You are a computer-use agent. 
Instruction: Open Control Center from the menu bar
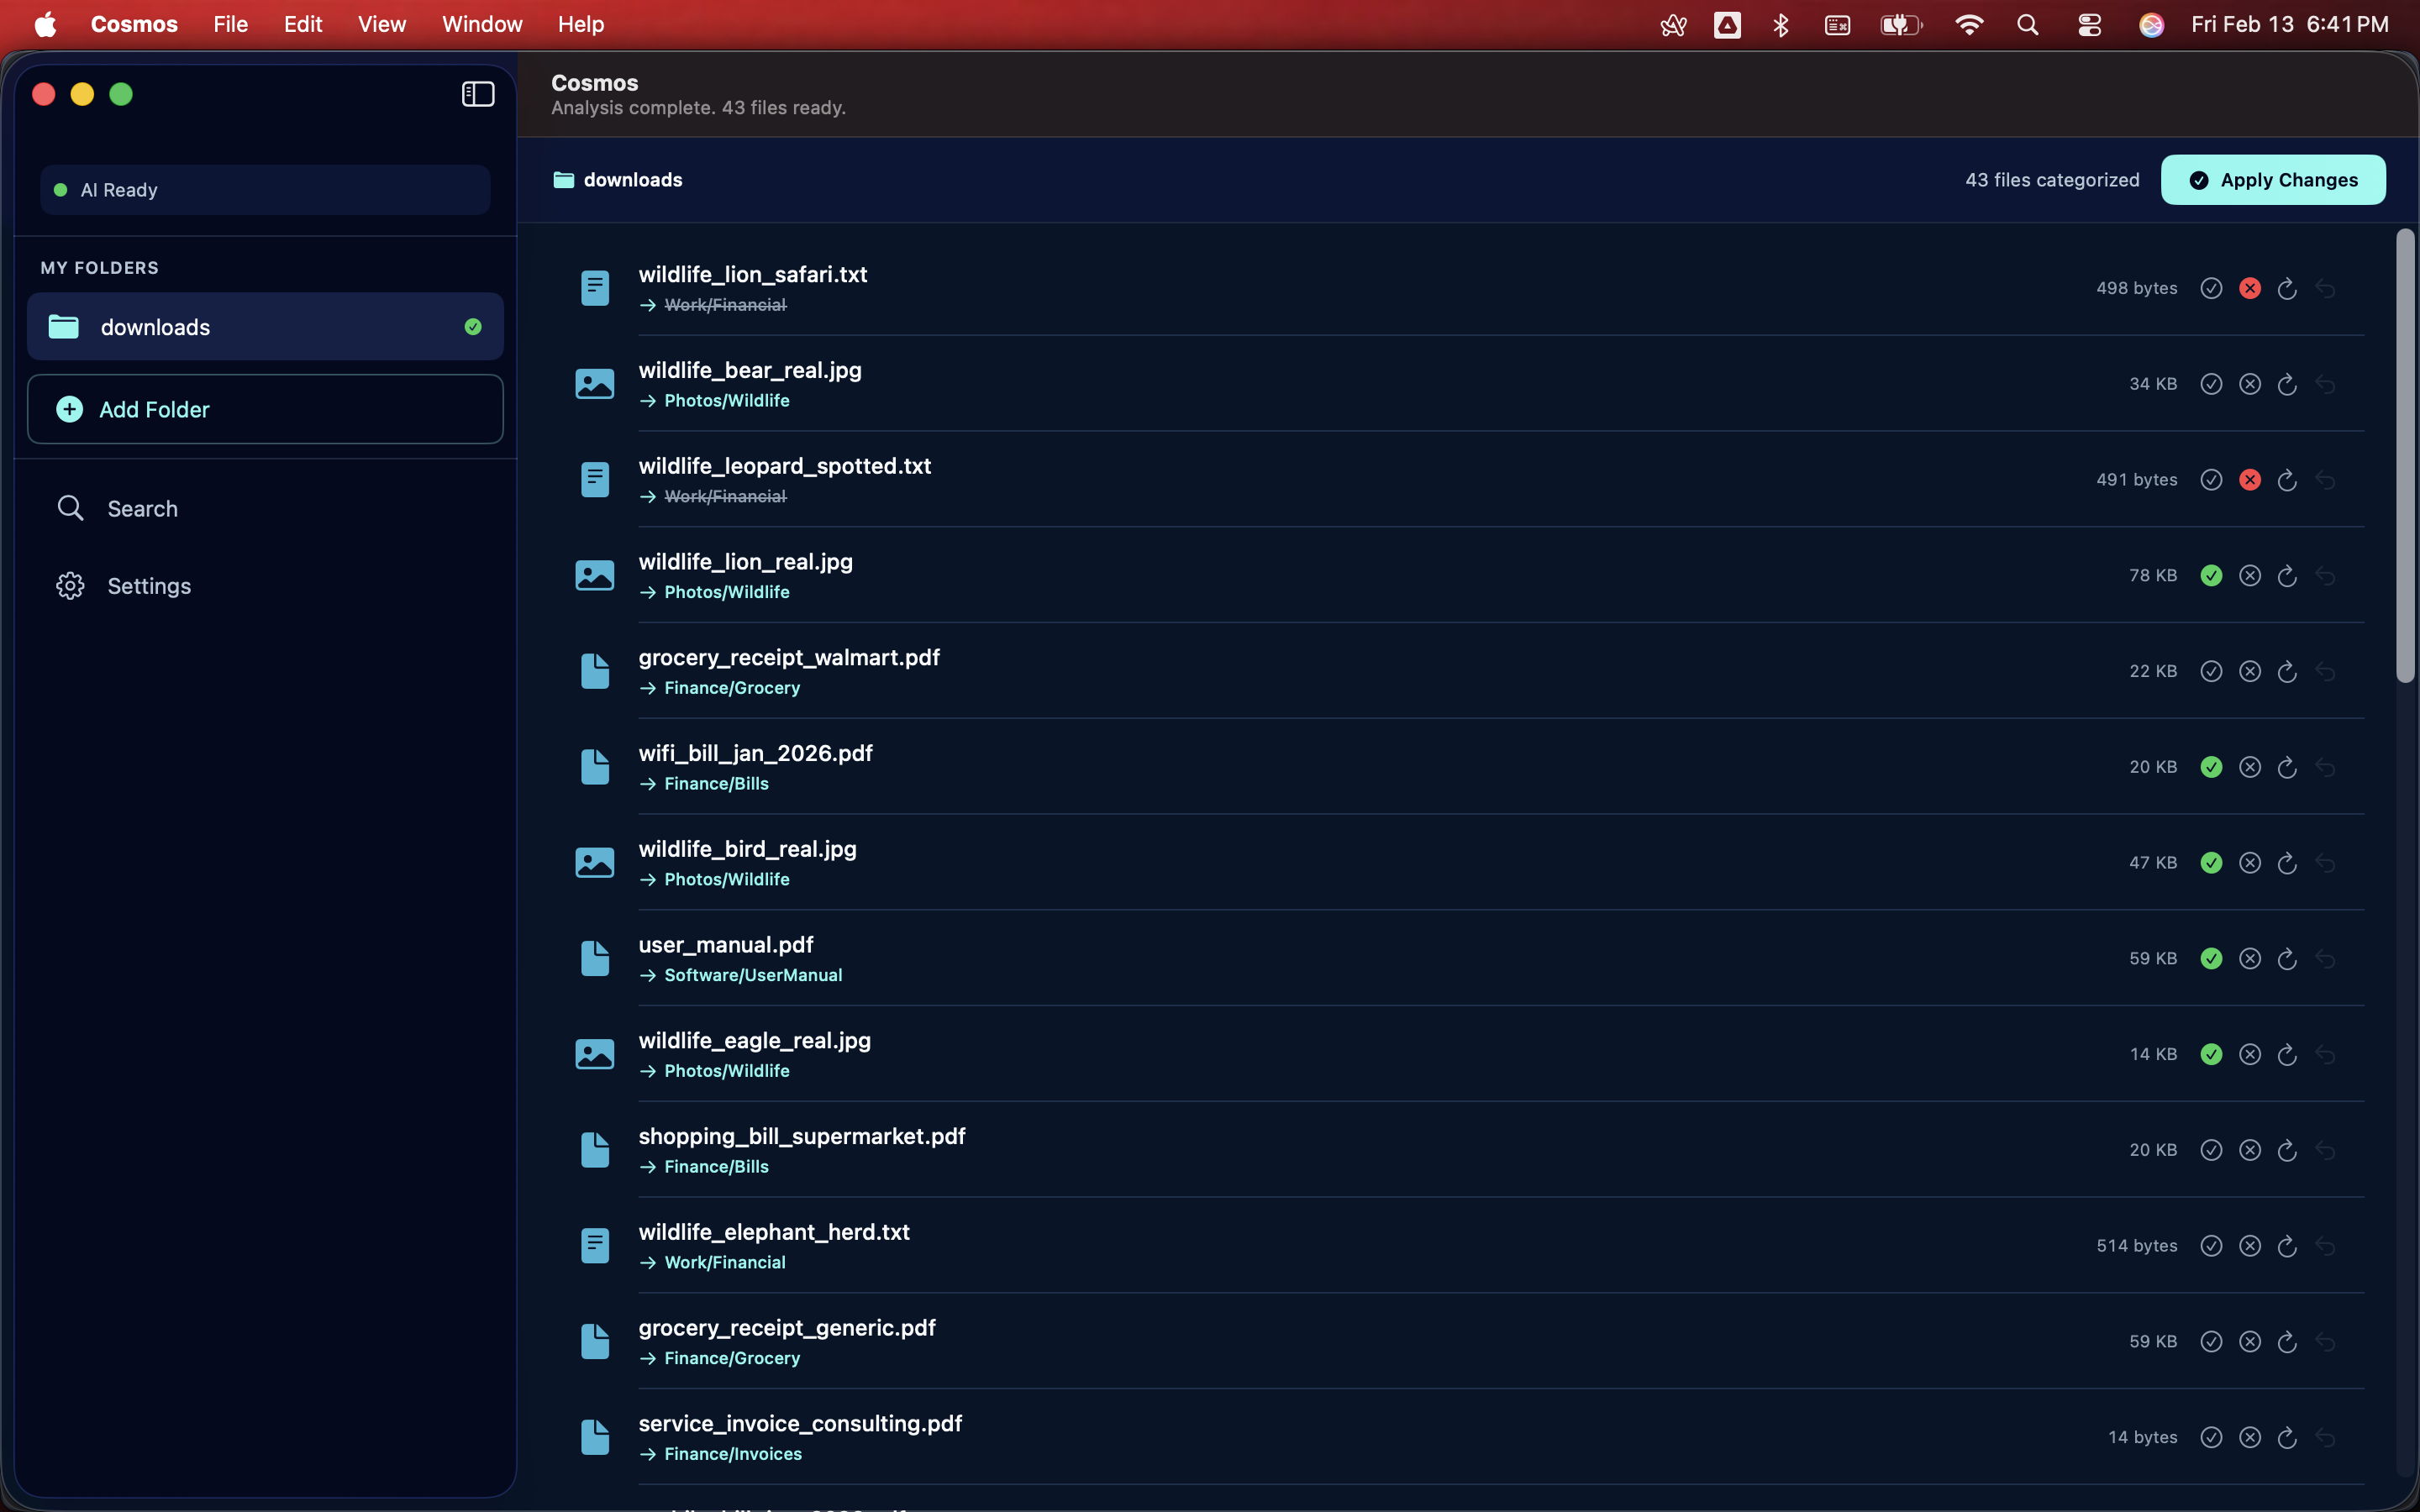2088,24
